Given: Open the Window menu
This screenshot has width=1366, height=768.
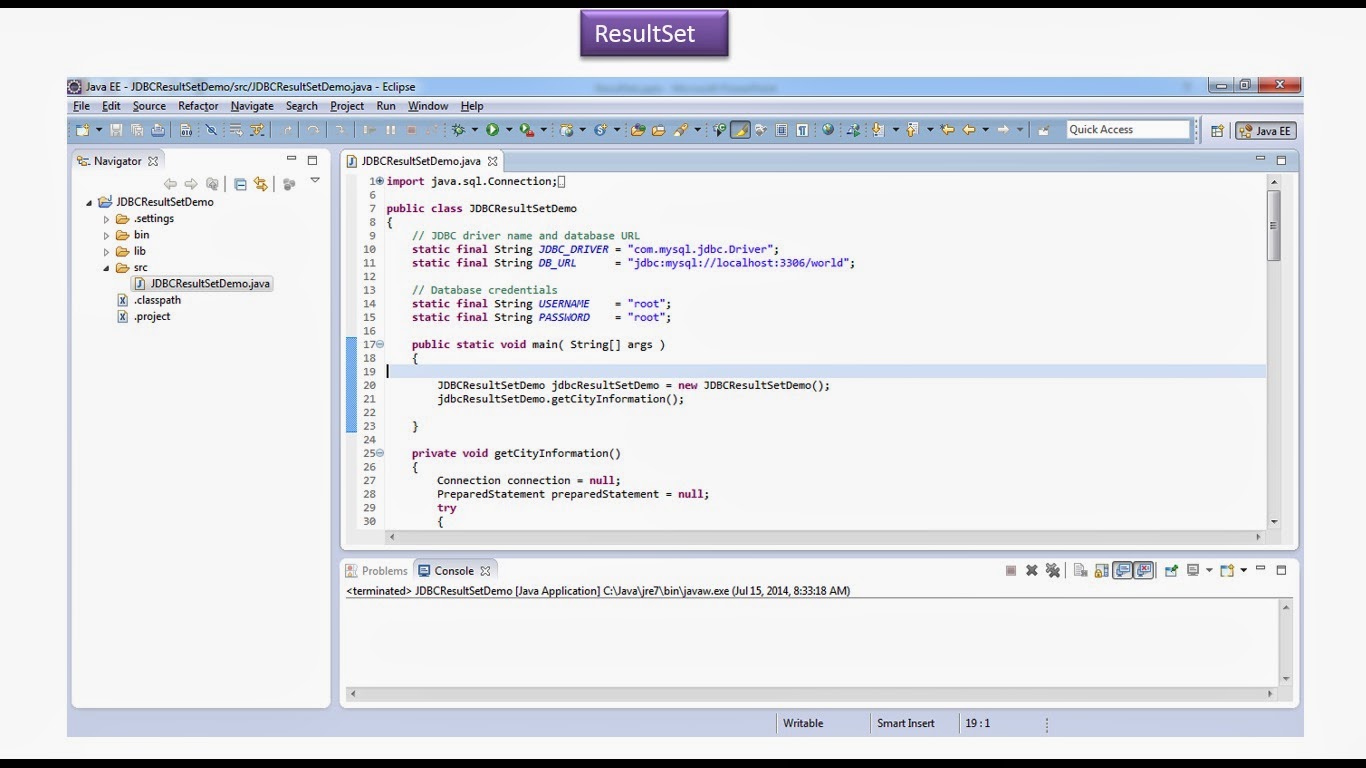Looking at the screenshot, I should pyautogui.click(x=428, y=106).
